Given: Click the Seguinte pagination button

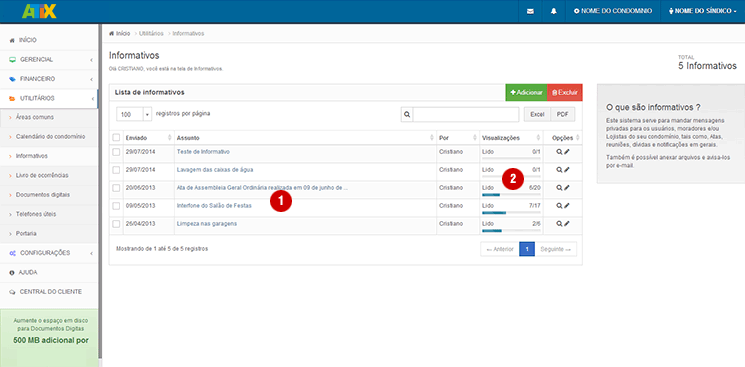Looking at the screenshot, I should [x=555, y=249].
